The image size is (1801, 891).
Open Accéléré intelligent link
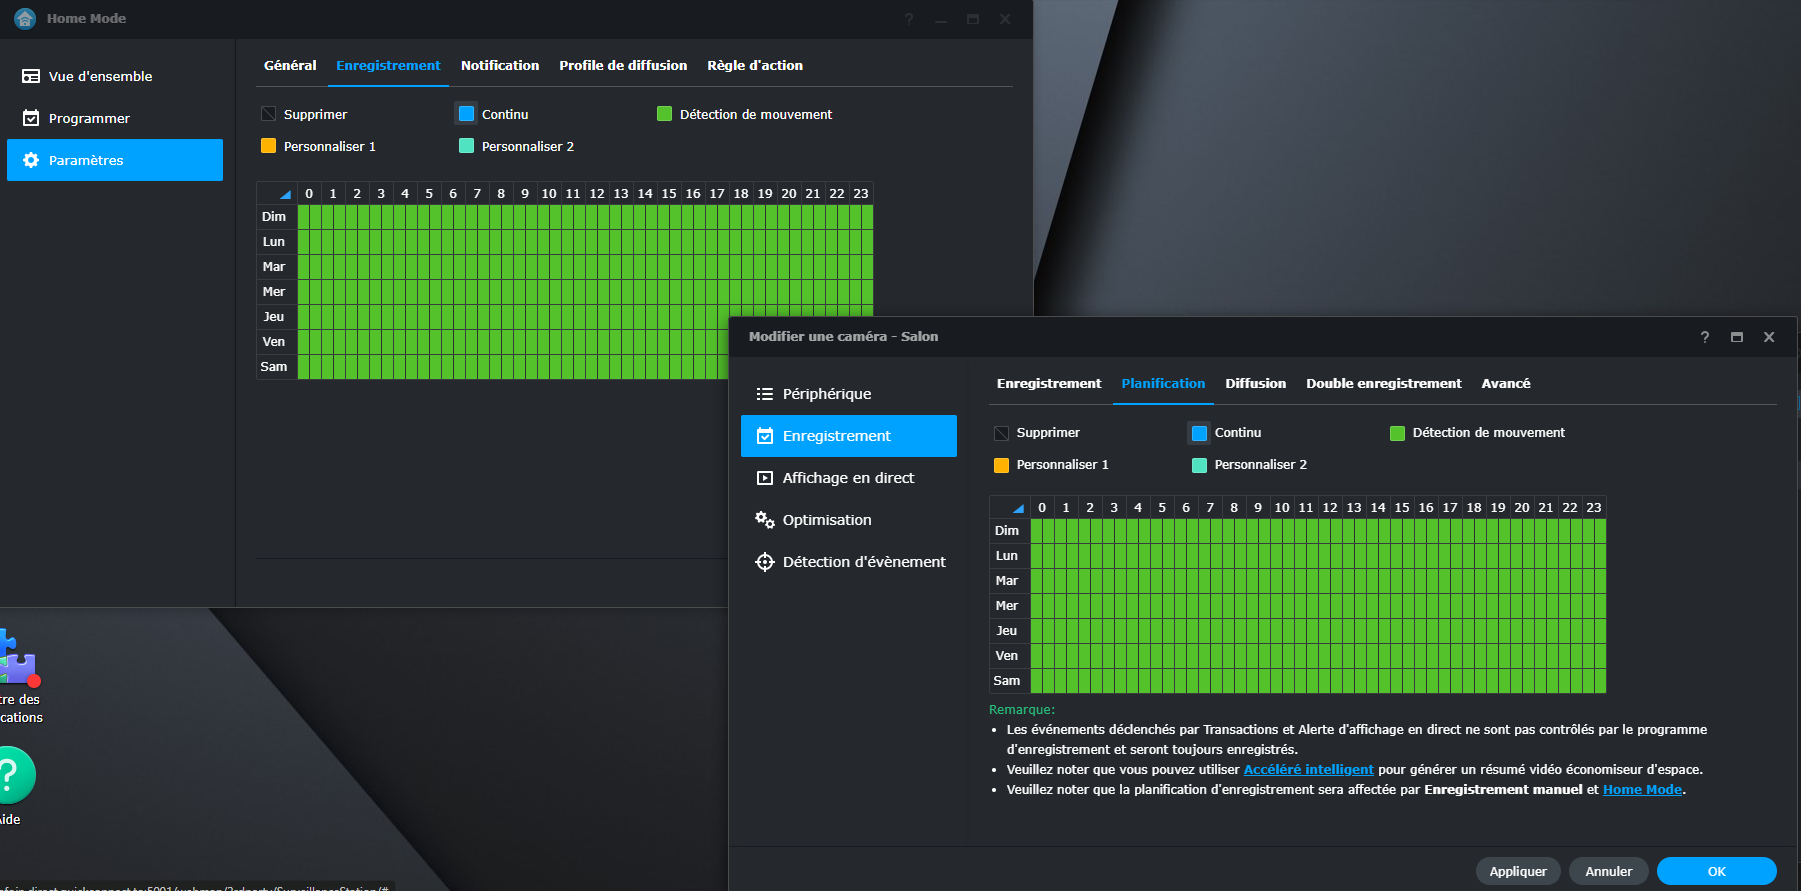click(x=1308, y=769)
